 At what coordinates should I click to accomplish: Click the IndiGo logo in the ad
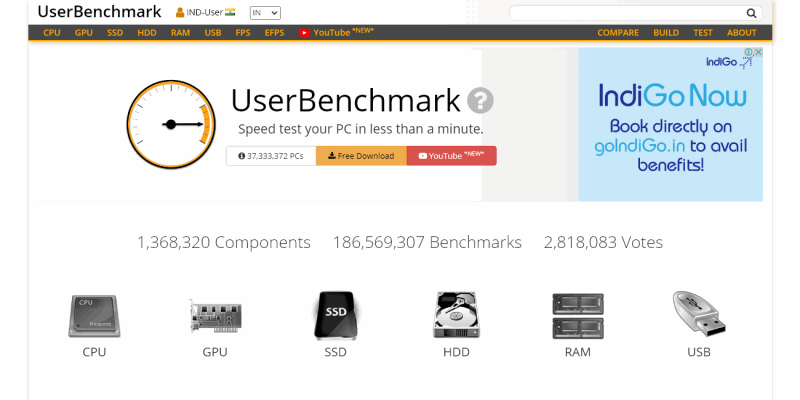coord(729,62)
